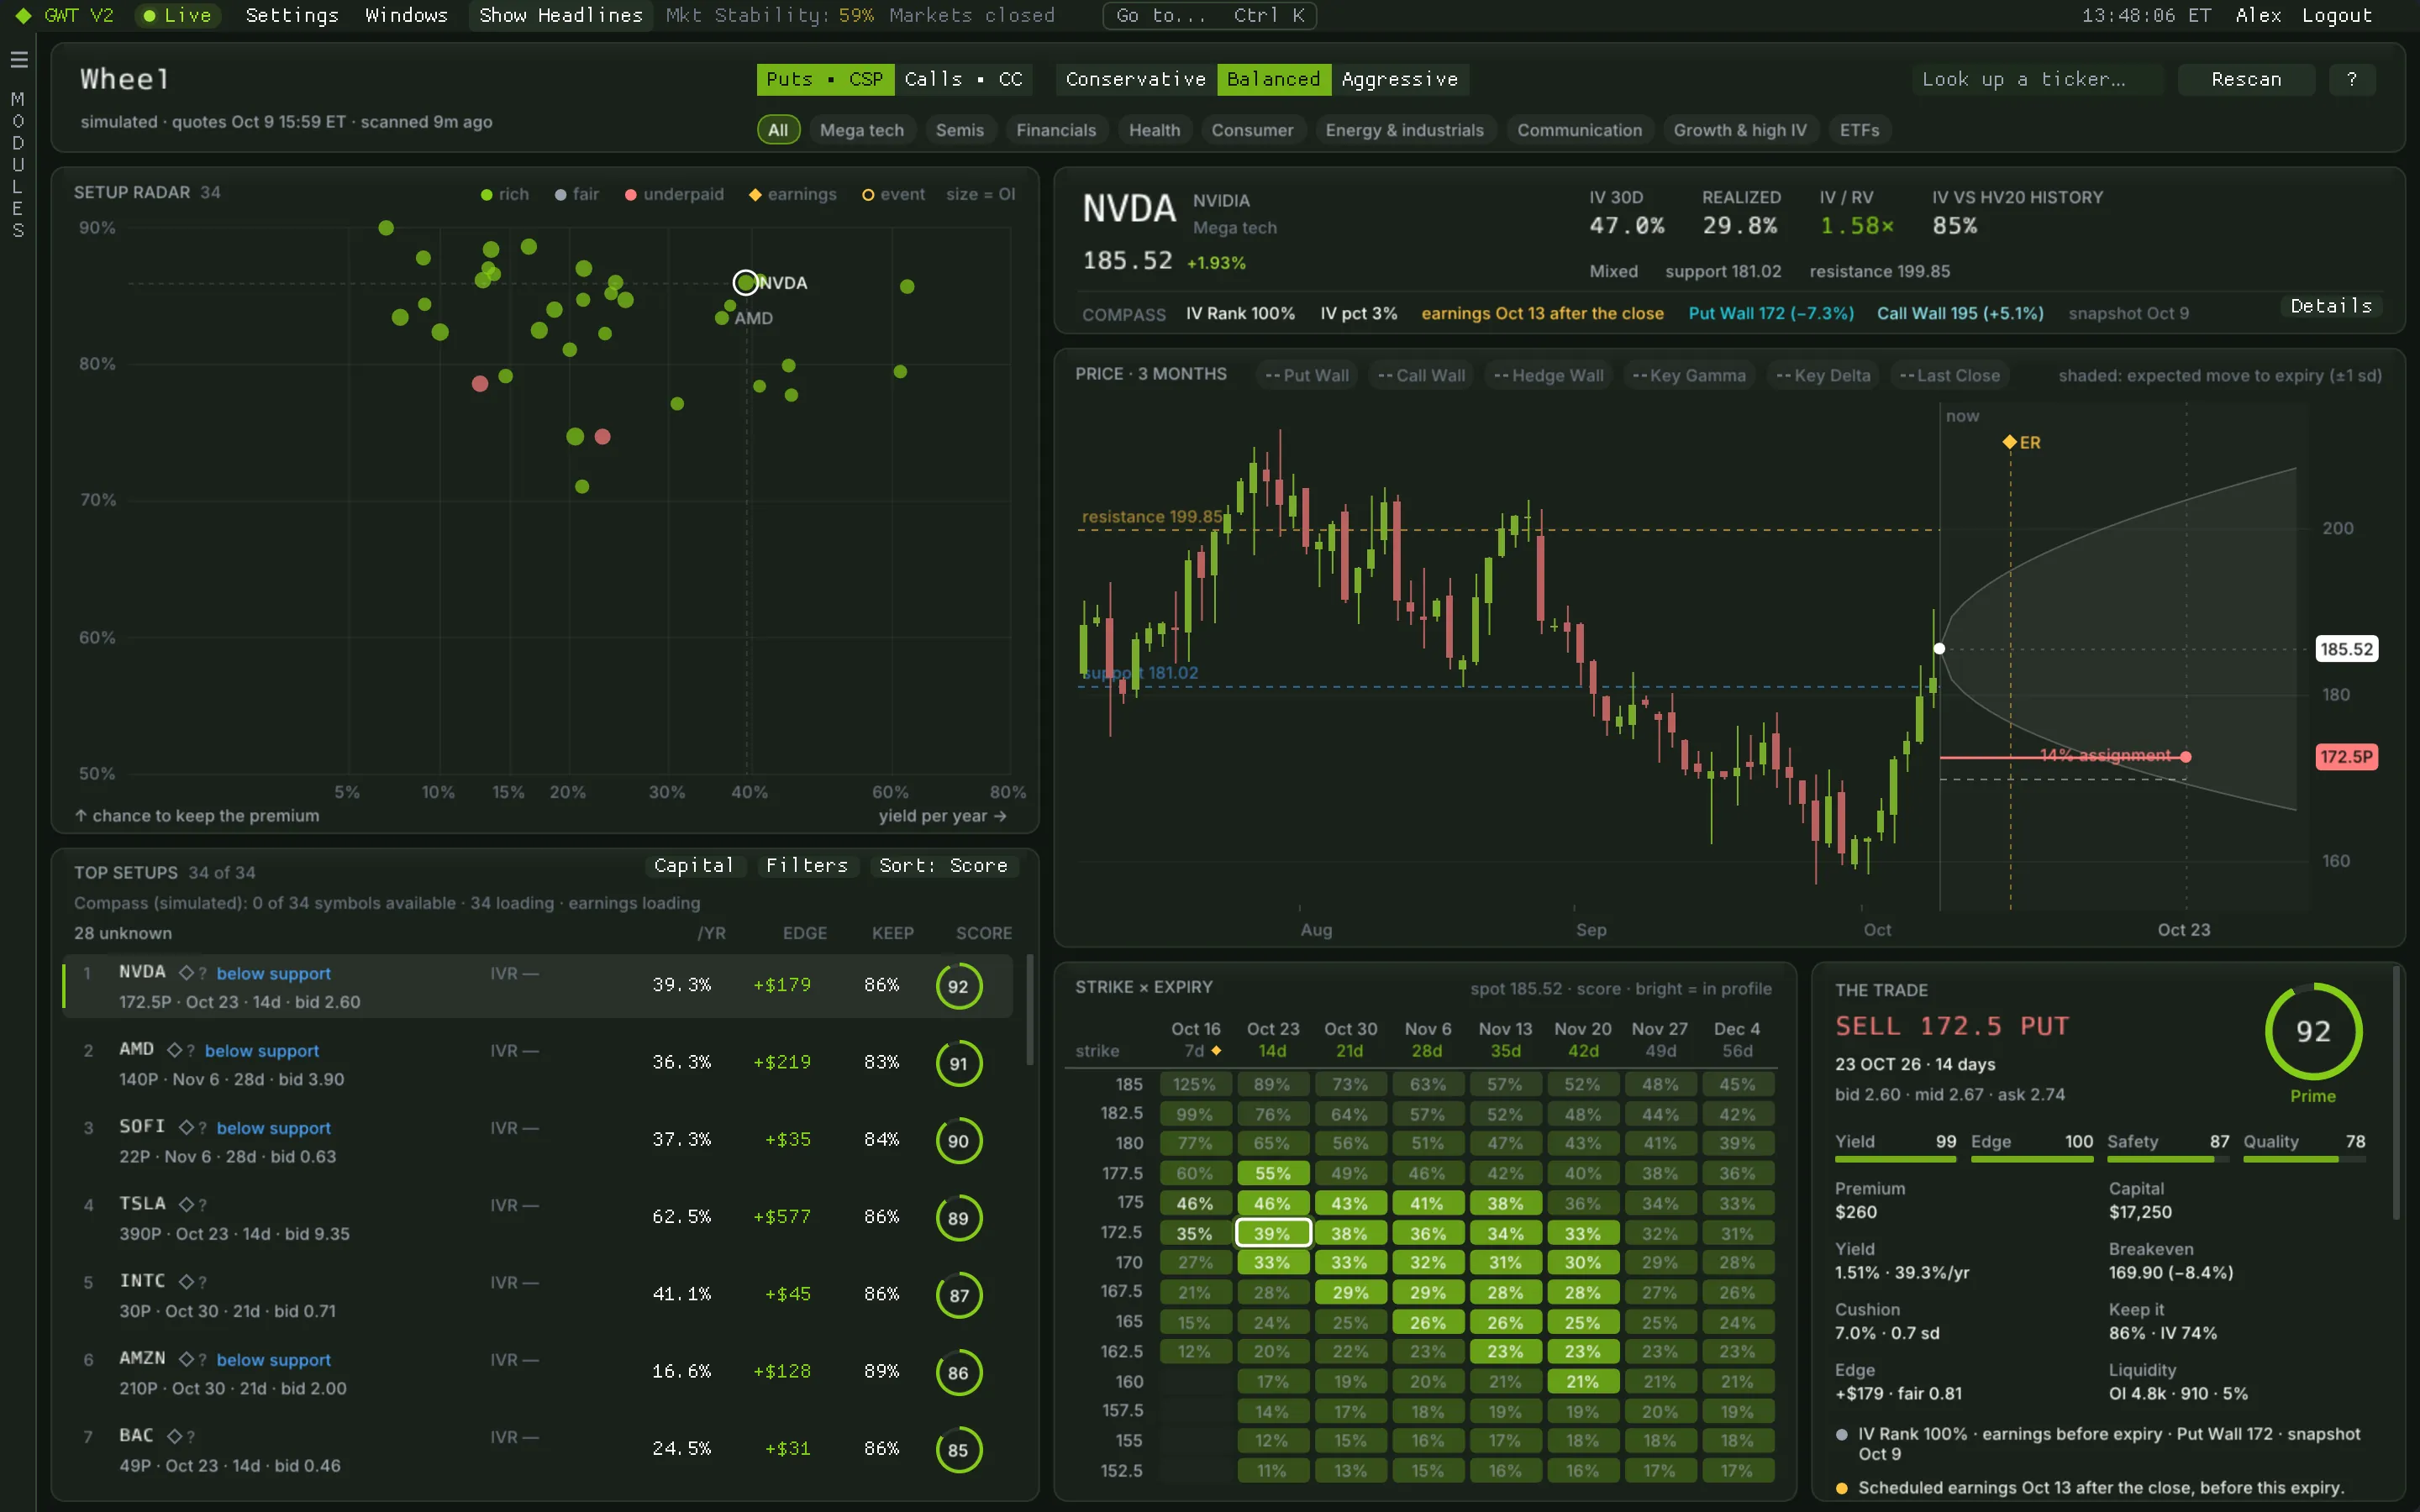Toggle the Hedge Wall chart overlay
Viewport: 2420px width, 1512px height.
(1548, 376)
